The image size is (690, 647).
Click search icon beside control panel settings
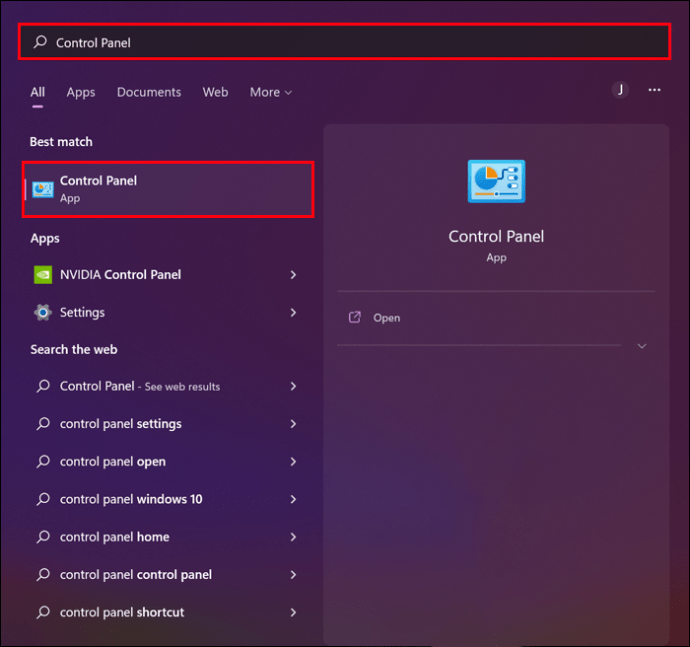pos(43,424)
